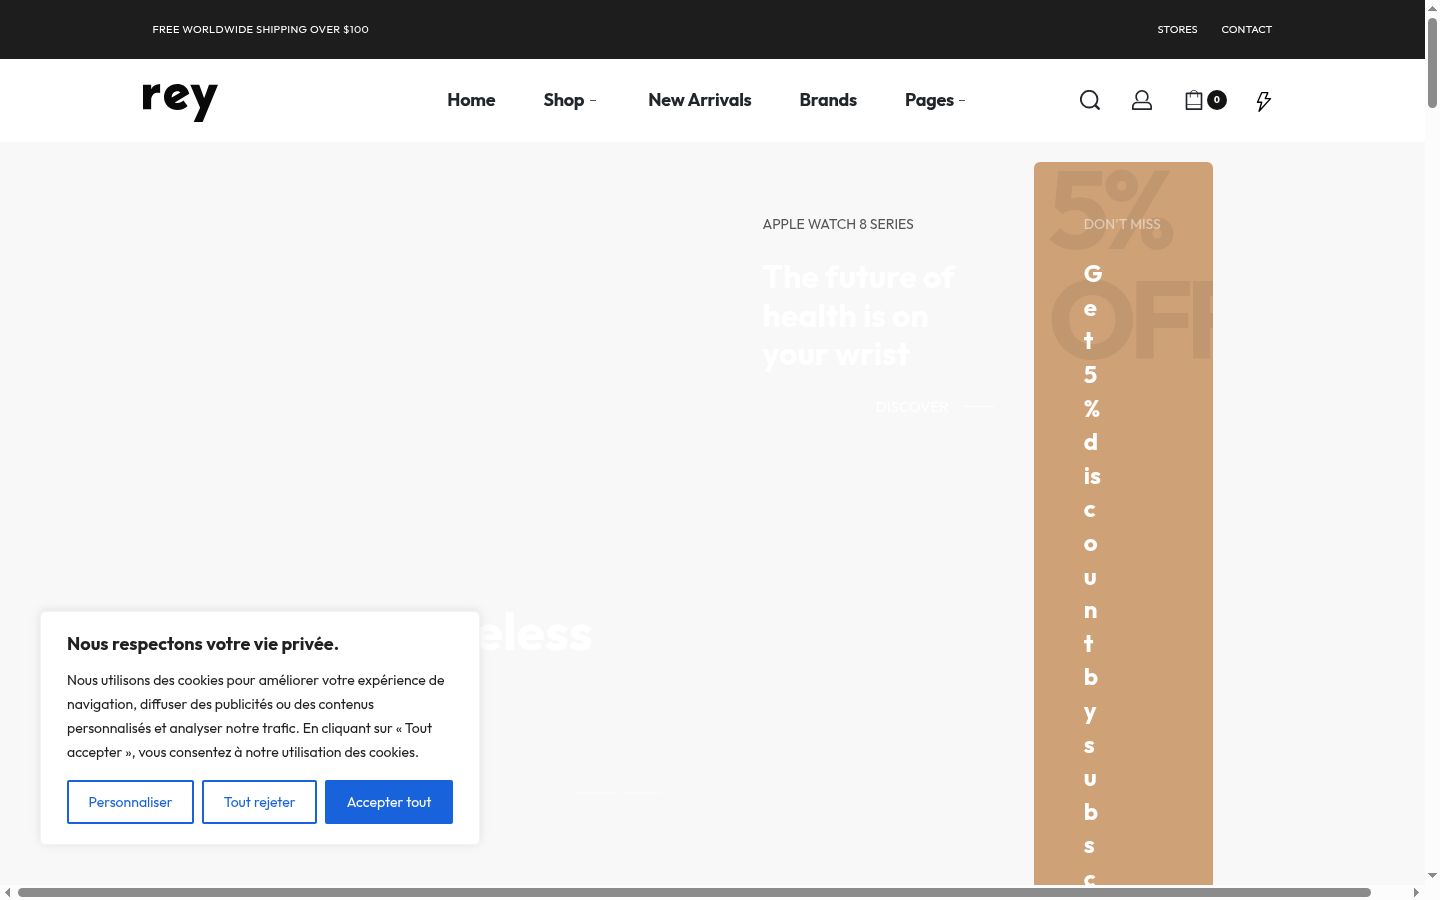Open the Brands menu item
This screenshot has height=900, width=1440.
[828, 100]
